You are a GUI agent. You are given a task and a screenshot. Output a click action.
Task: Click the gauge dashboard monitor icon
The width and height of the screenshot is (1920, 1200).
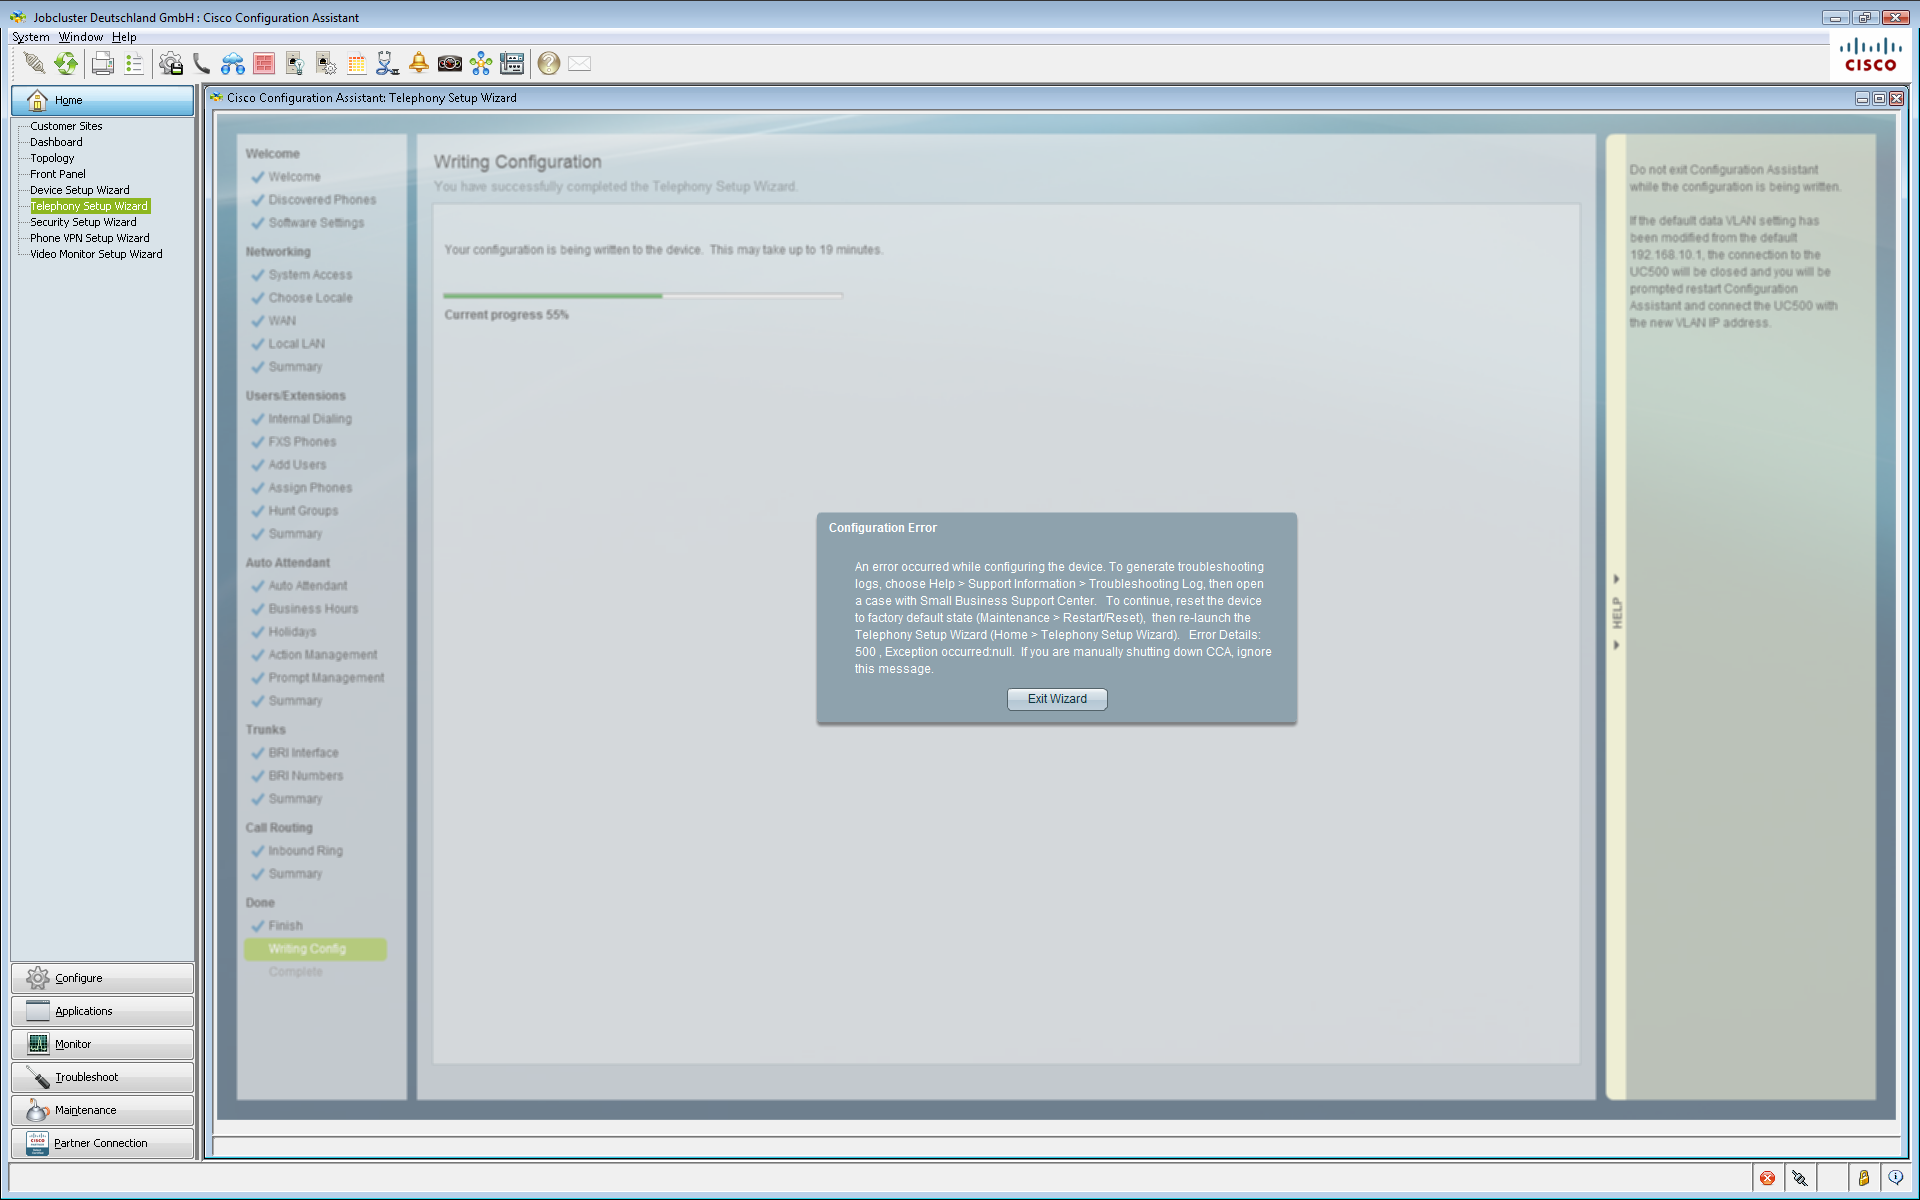click(450, 64)
